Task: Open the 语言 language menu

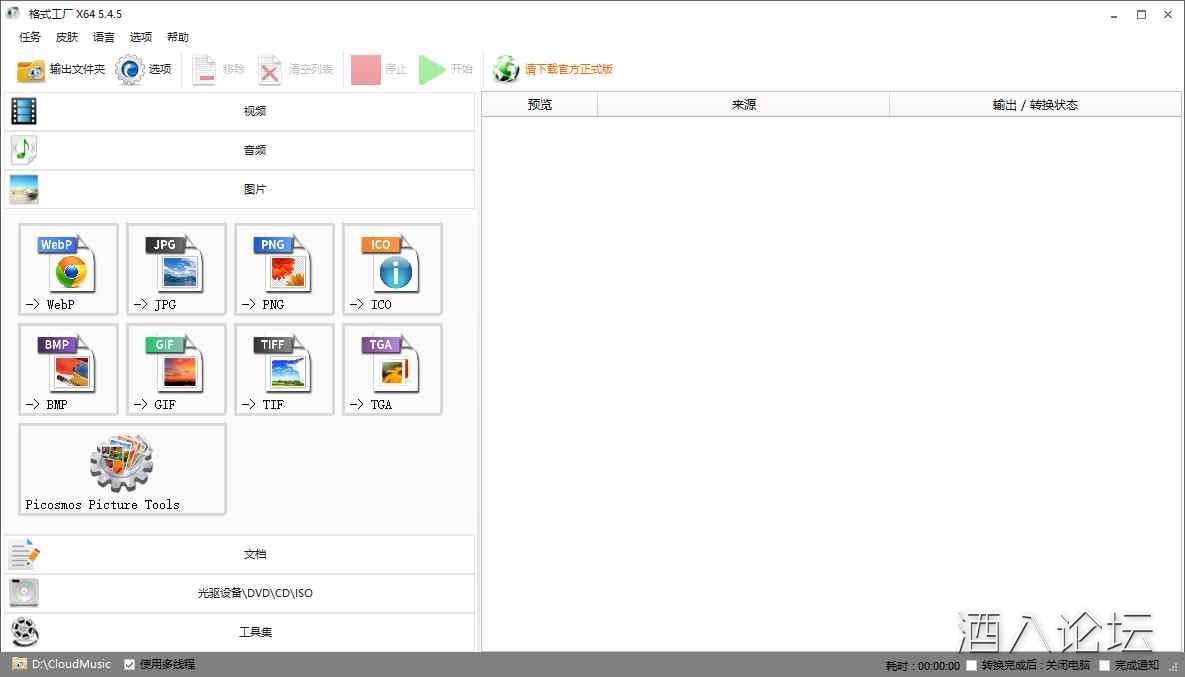Action: (103, 37)
